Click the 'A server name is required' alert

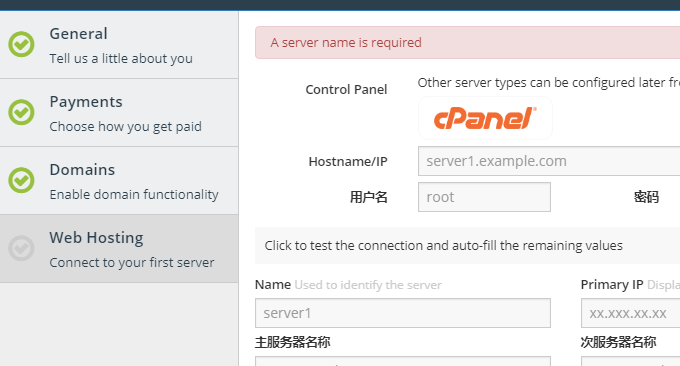point(468,42)
